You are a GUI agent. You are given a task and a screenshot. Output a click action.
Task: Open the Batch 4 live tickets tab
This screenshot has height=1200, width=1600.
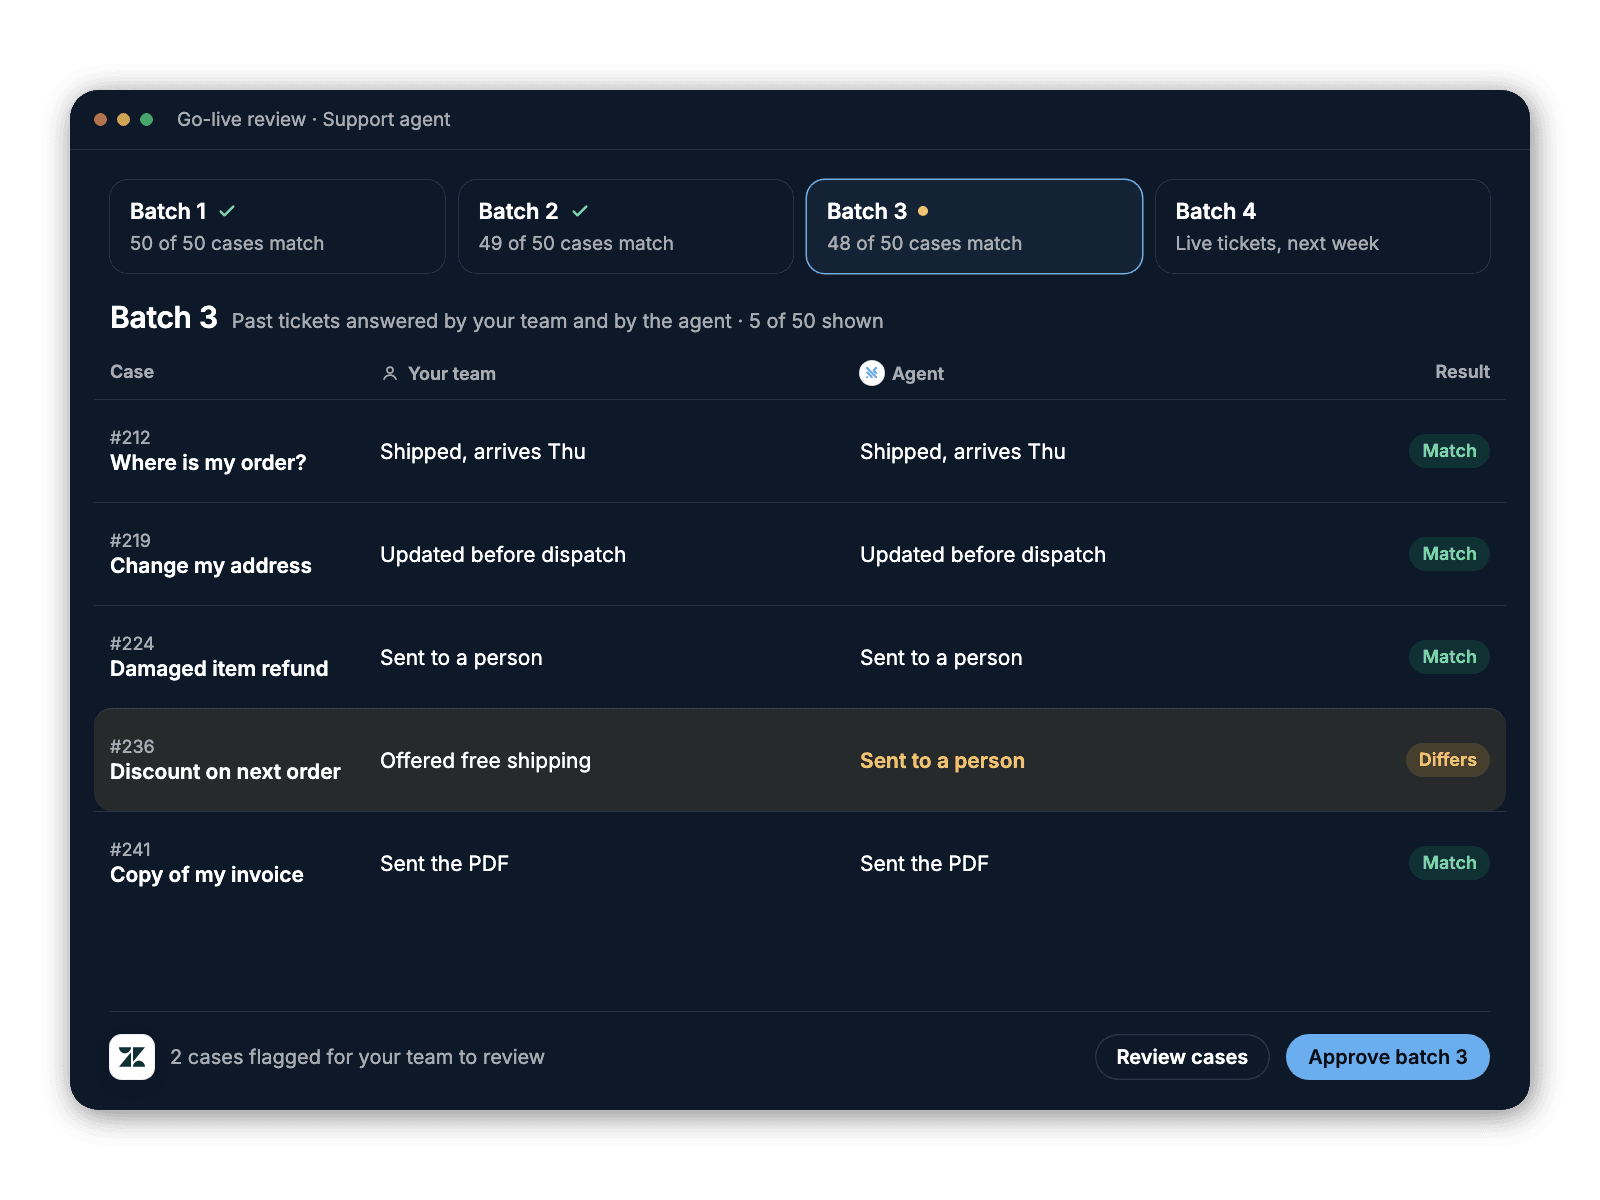pos(1323,226)
